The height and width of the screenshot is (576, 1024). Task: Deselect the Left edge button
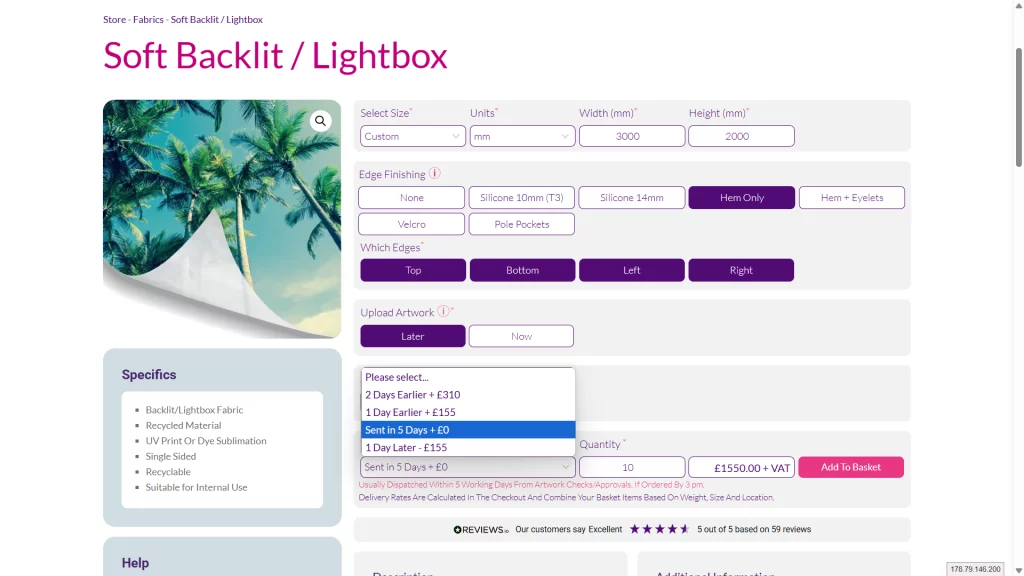click(632, 270)
